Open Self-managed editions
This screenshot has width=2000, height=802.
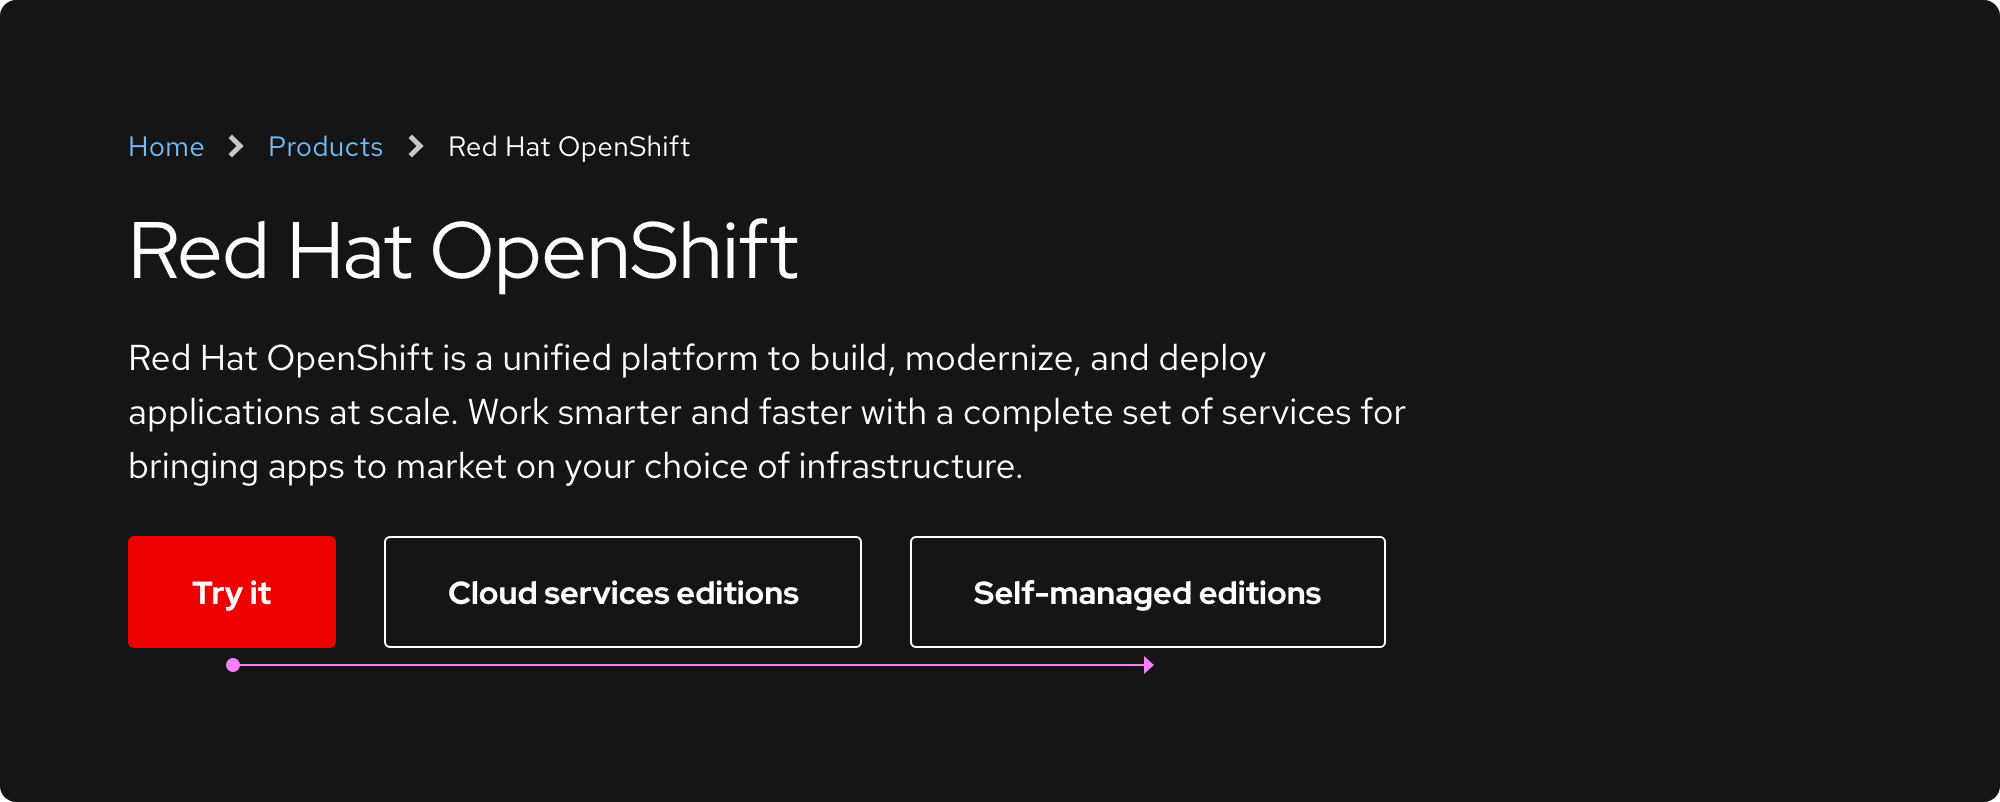click(1147, 592)
